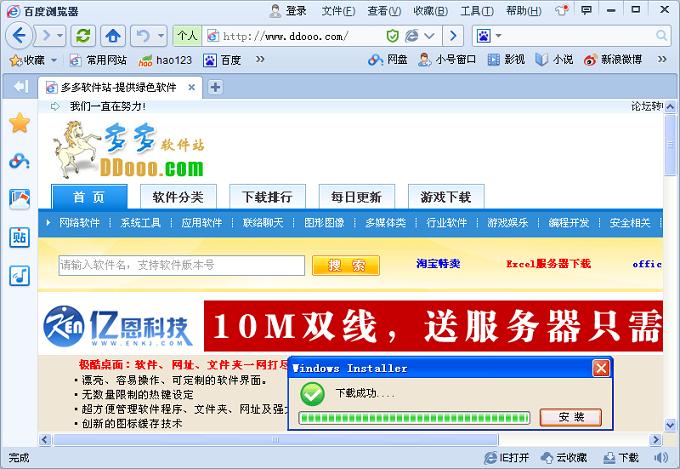Open the hao123 bookmark
The image size is (680, 469).
tap(165, 60)
